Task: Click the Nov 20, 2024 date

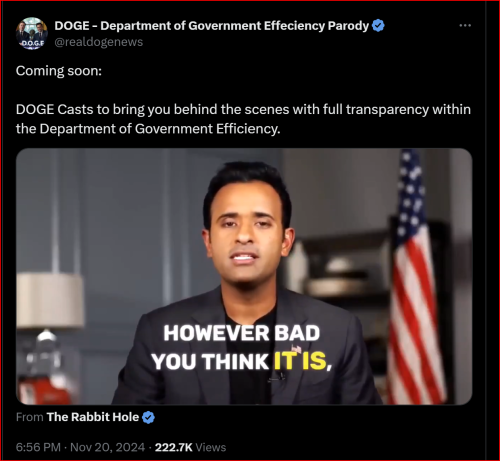Action: 108,447
